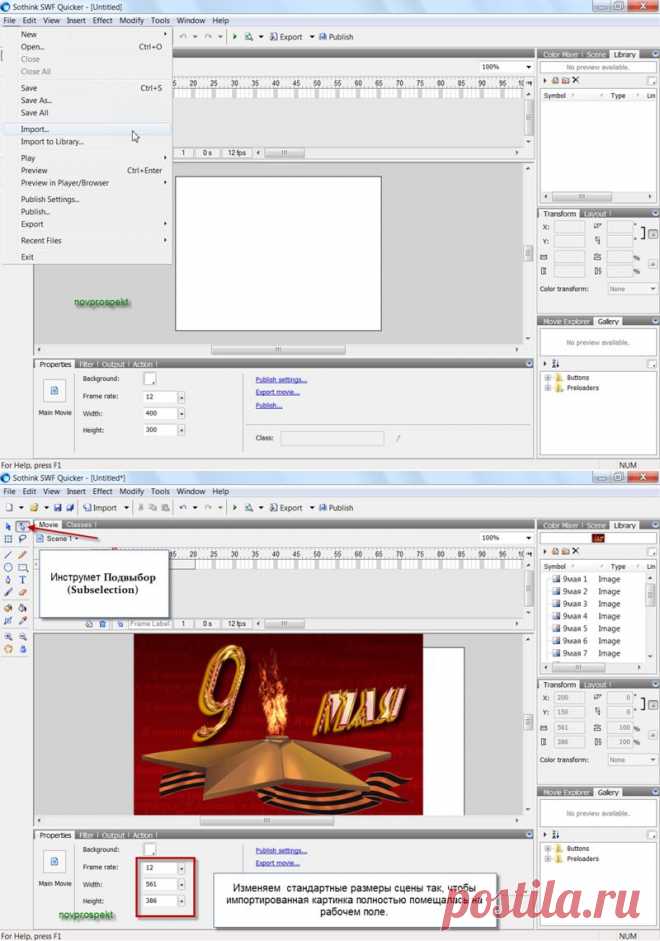Choose Import... in the open File menu
This screenshot has height=941, width=660.
point(87,129)
